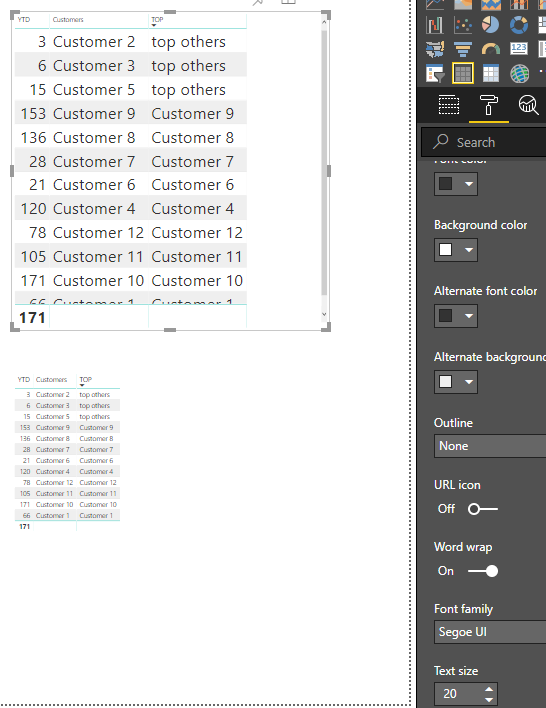The height and width of the screenshot is (708, 546).
Task: Select top others in Customer 5 row
Action: tap(188, 89)
